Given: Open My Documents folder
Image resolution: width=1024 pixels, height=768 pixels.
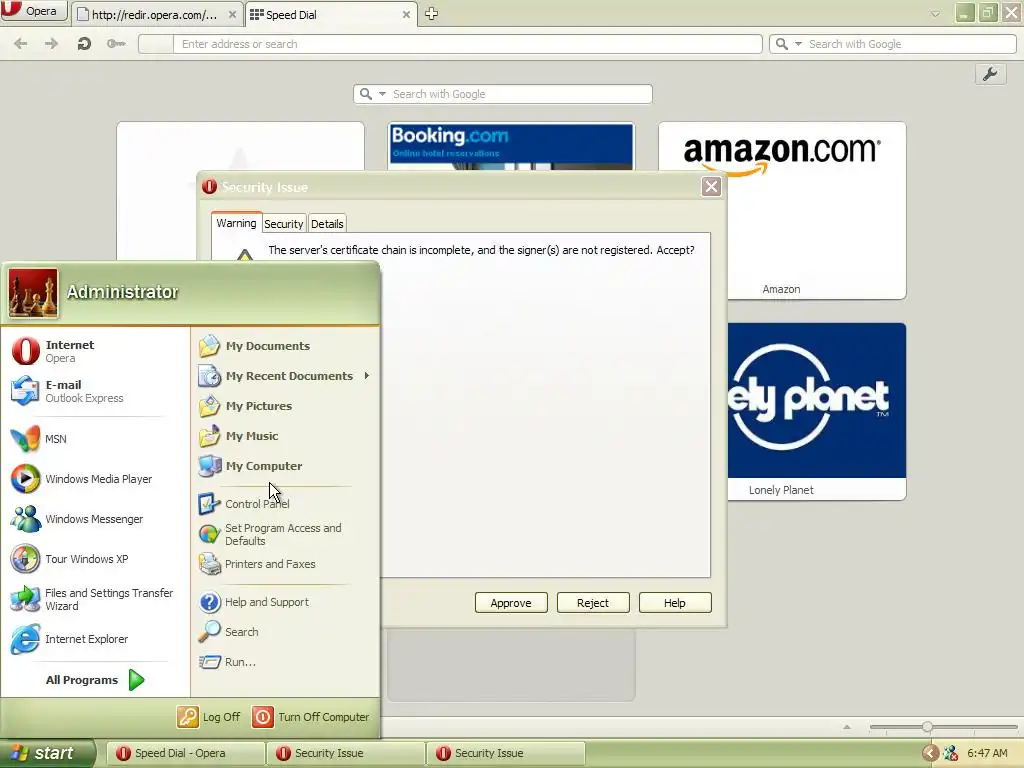Looking at the screenshot, I should pyautogui.click(x=285, y=345).
